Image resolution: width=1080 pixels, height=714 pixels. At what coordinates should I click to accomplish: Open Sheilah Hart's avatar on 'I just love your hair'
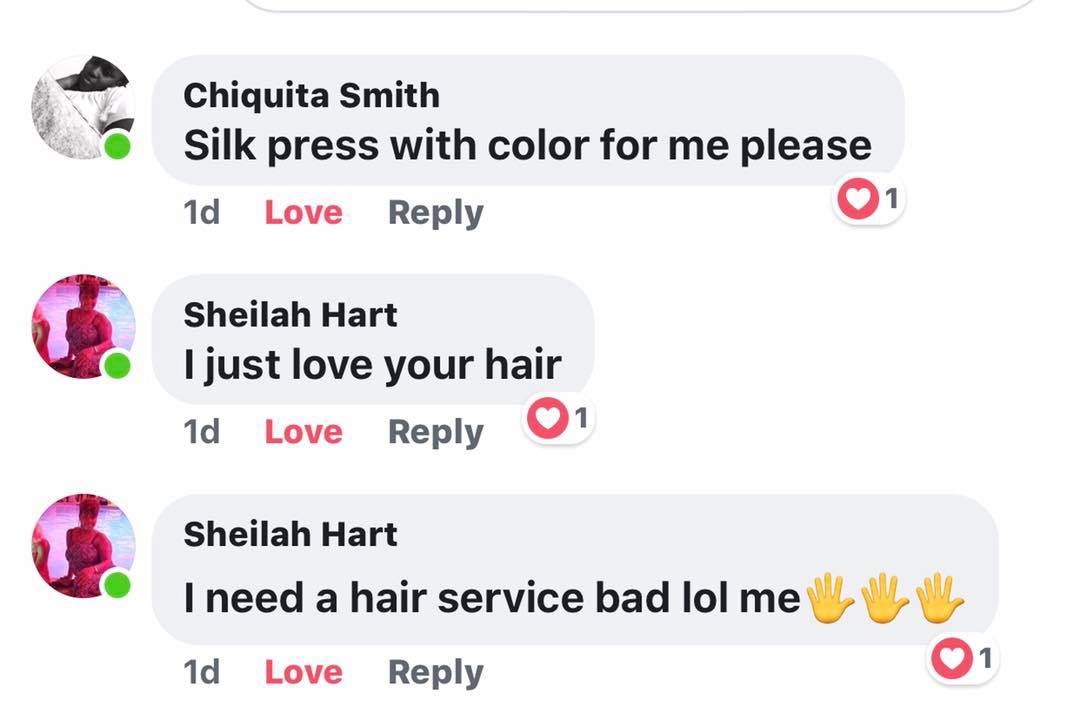[x=83, y=326]
